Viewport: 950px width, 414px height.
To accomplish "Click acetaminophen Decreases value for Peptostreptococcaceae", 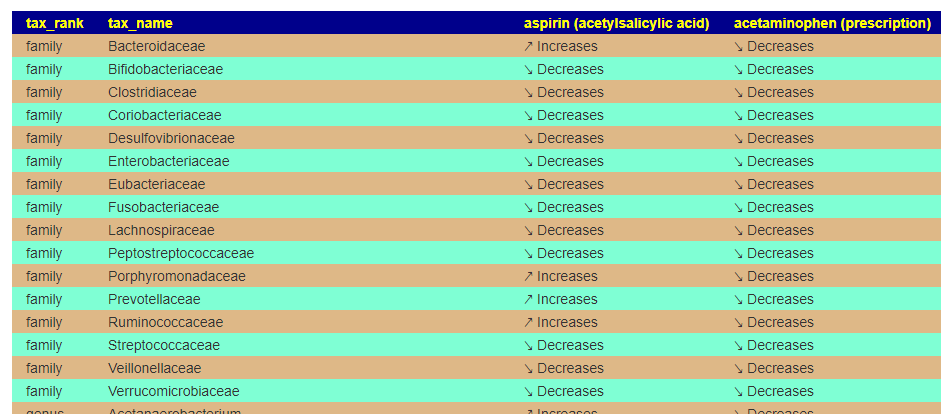I will point(774,253).
